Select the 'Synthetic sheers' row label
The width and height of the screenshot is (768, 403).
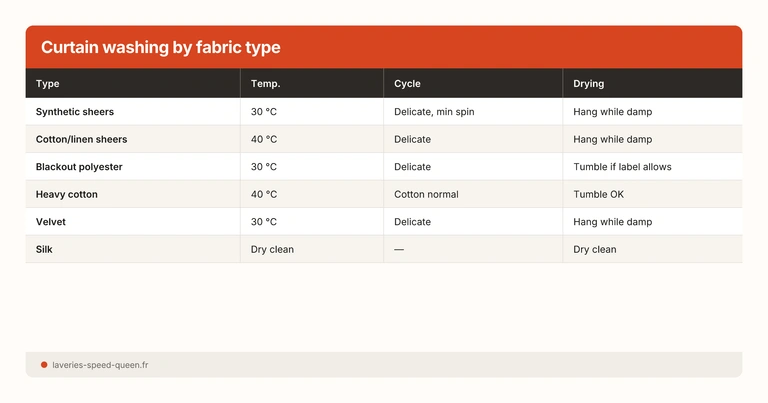(74, 112)
